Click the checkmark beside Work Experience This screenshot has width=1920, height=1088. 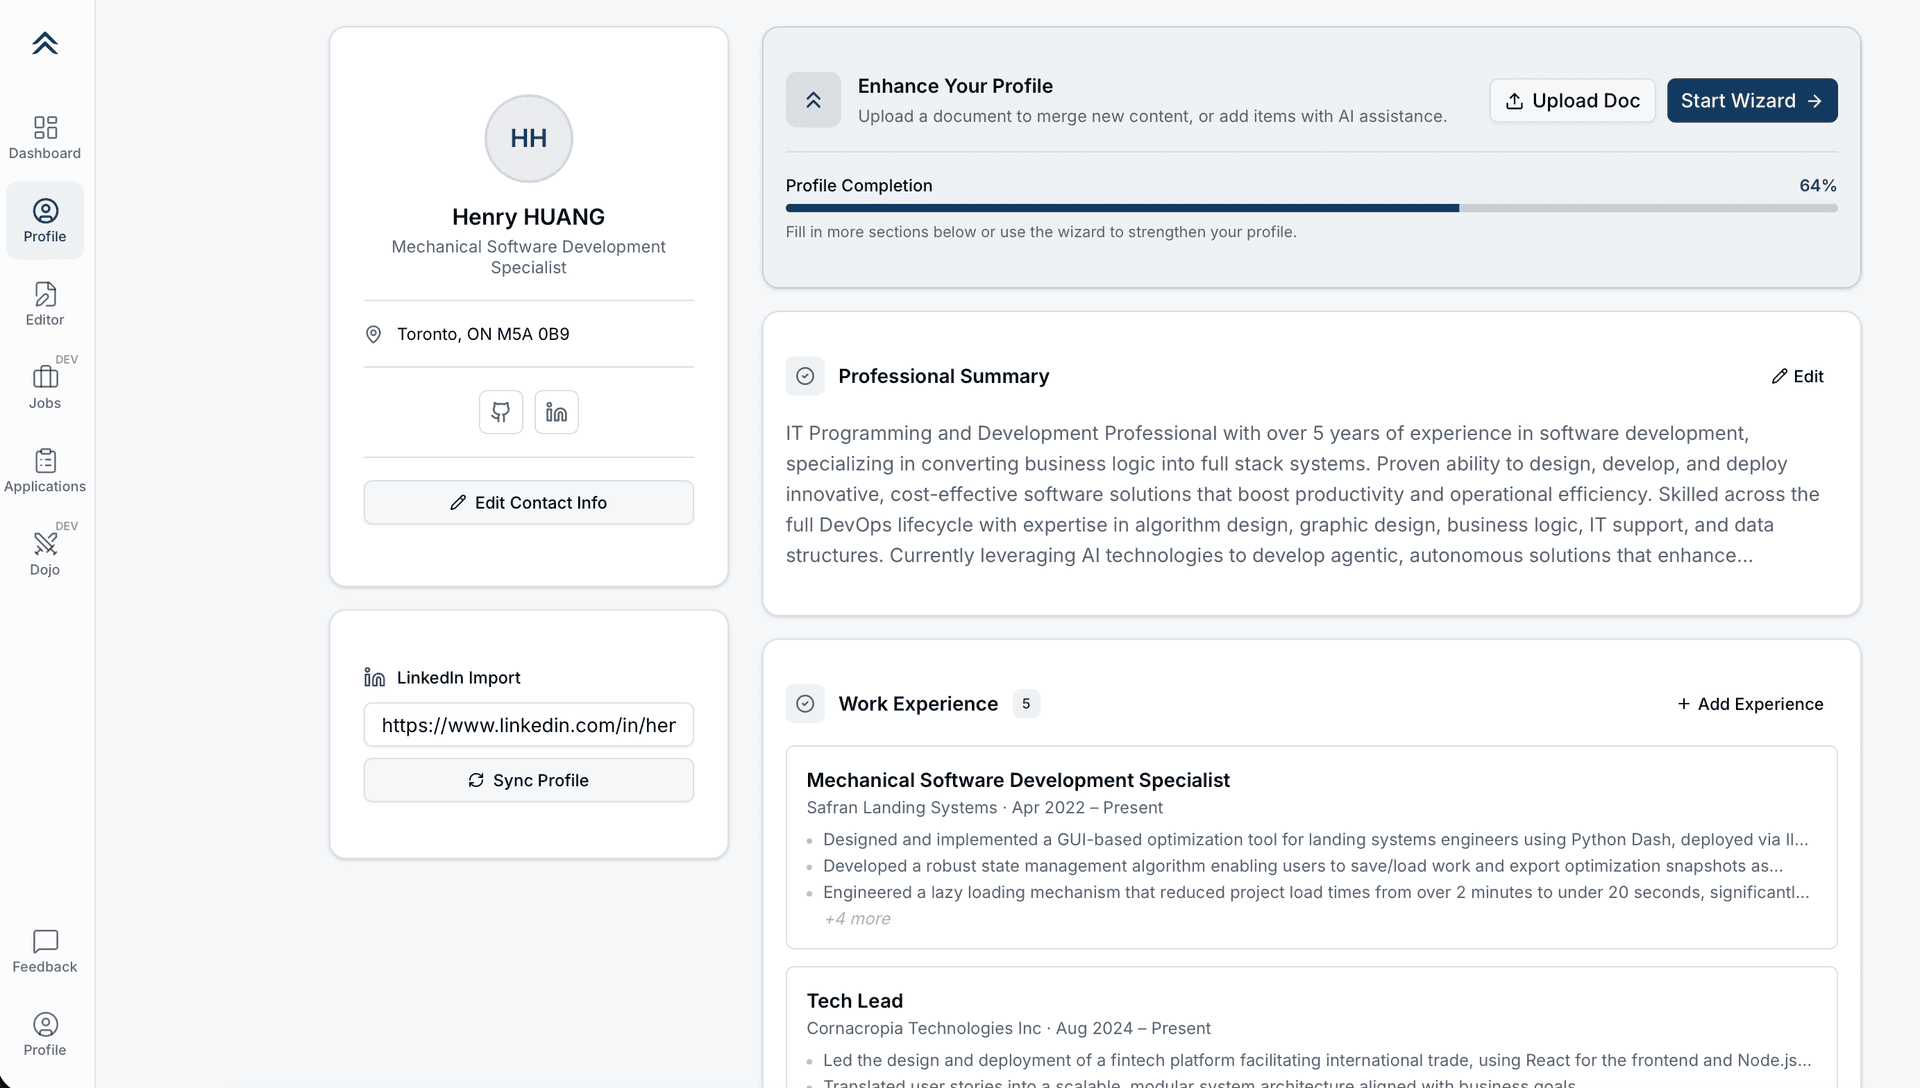[x=805, y=703]
